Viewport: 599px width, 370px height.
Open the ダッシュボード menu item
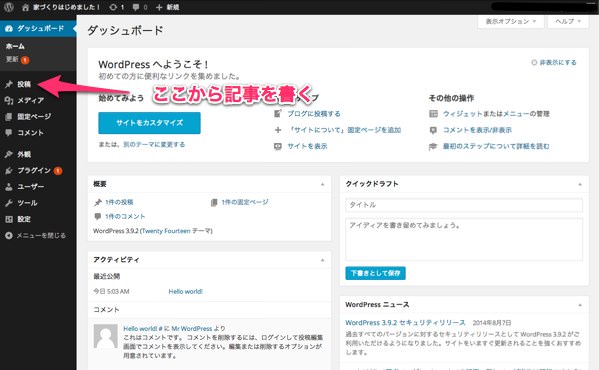38,29
